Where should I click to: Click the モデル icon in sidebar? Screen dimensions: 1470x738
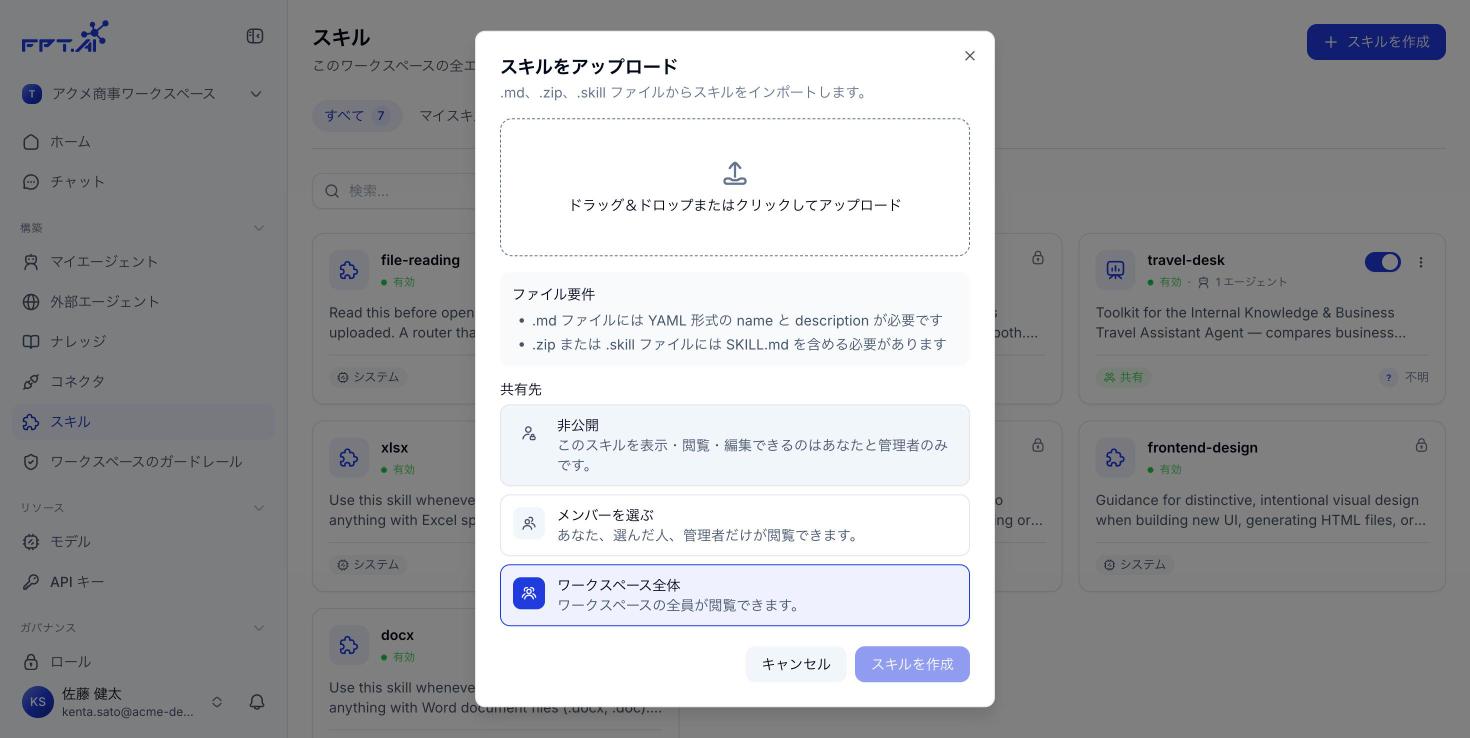pos(31,542)
